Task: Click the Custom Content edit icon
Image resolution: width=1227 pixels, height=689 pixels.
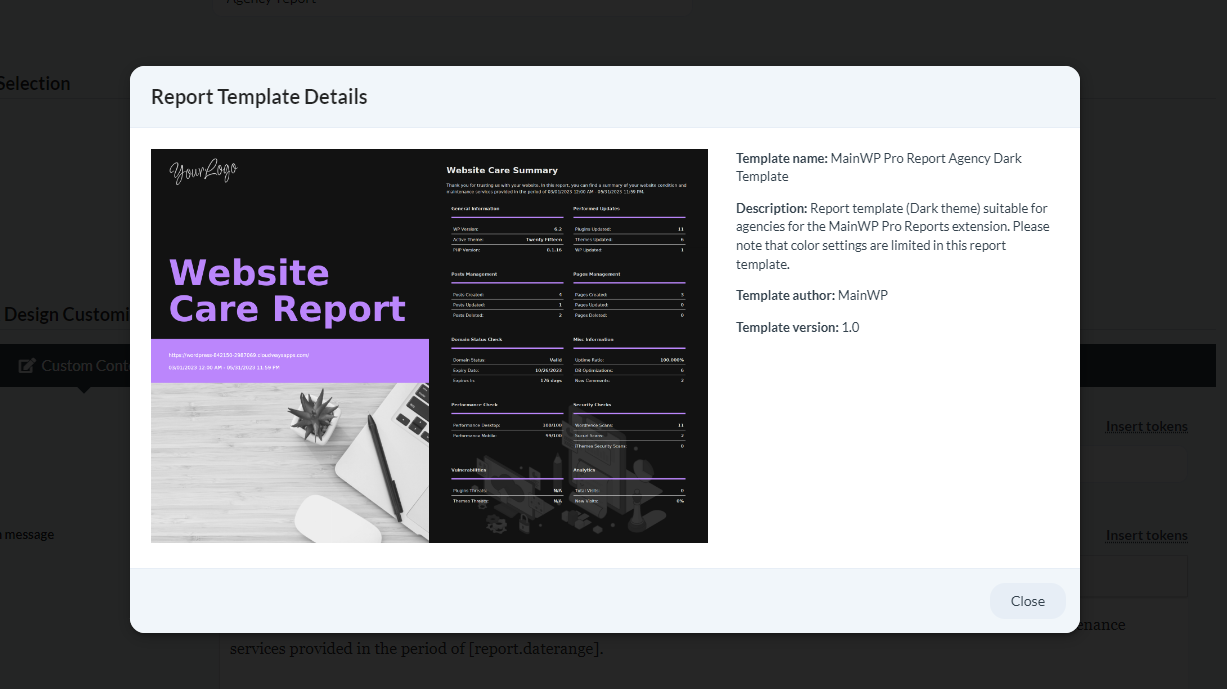Action: 27,366
